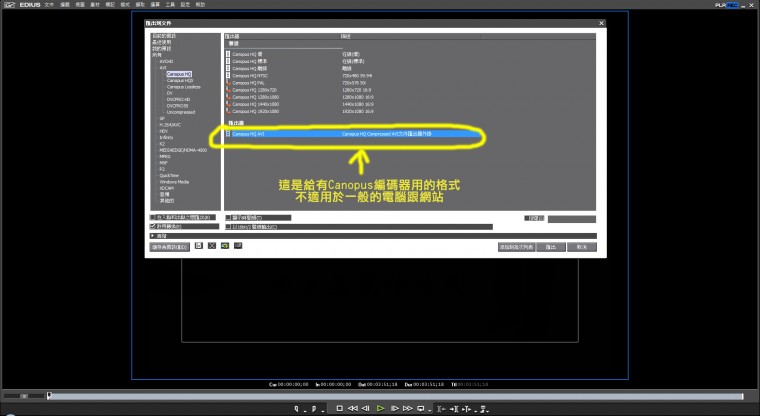
Task: Step forward one frame
Action: [x=395, y=409]
